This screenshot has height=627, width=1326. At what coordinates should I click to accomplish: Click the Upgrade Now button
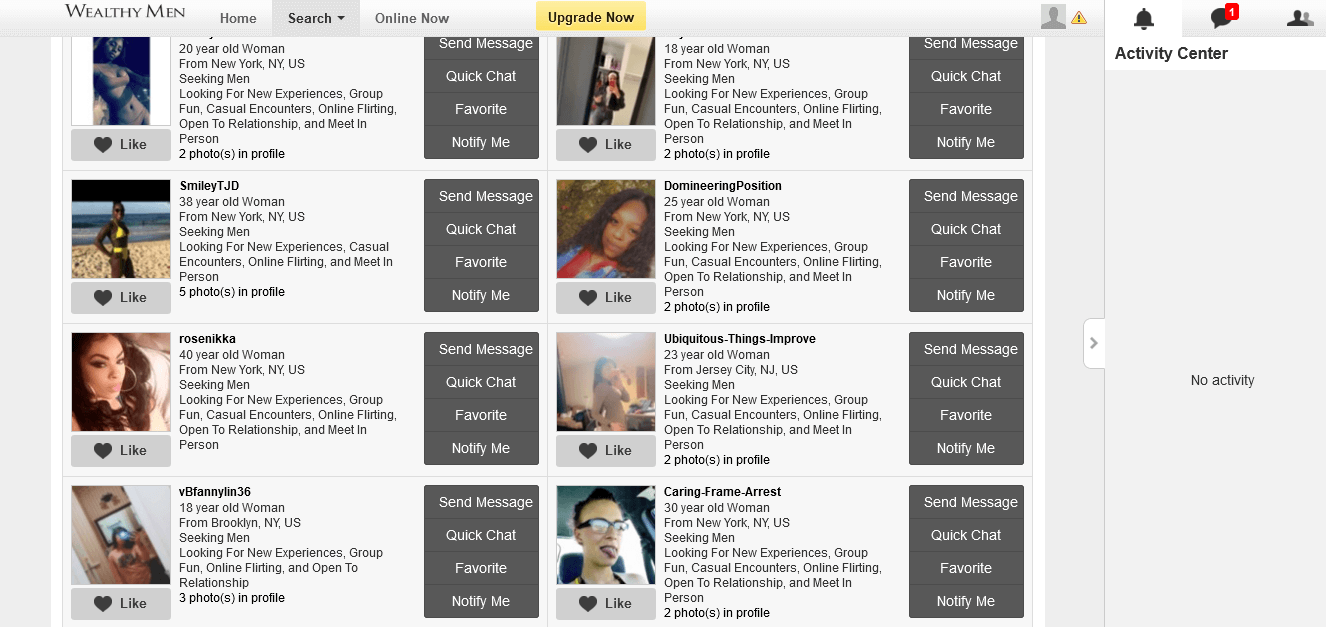click(591, 17)
